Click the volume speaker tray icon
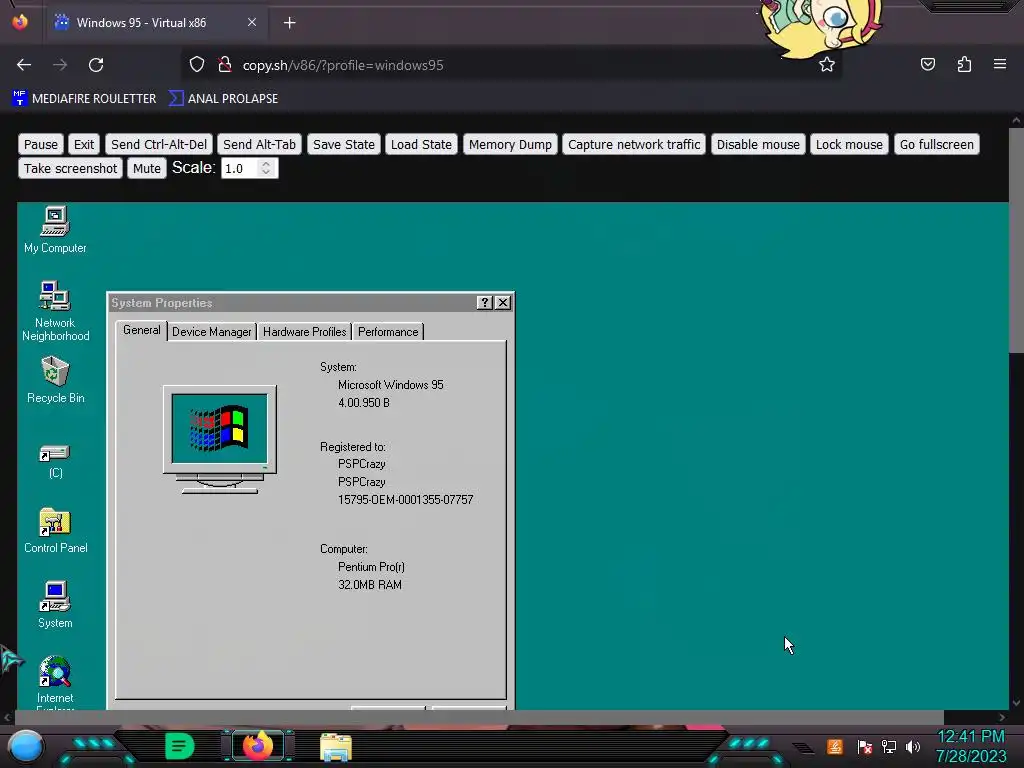 pyautogui.click(x=913, y=746)
